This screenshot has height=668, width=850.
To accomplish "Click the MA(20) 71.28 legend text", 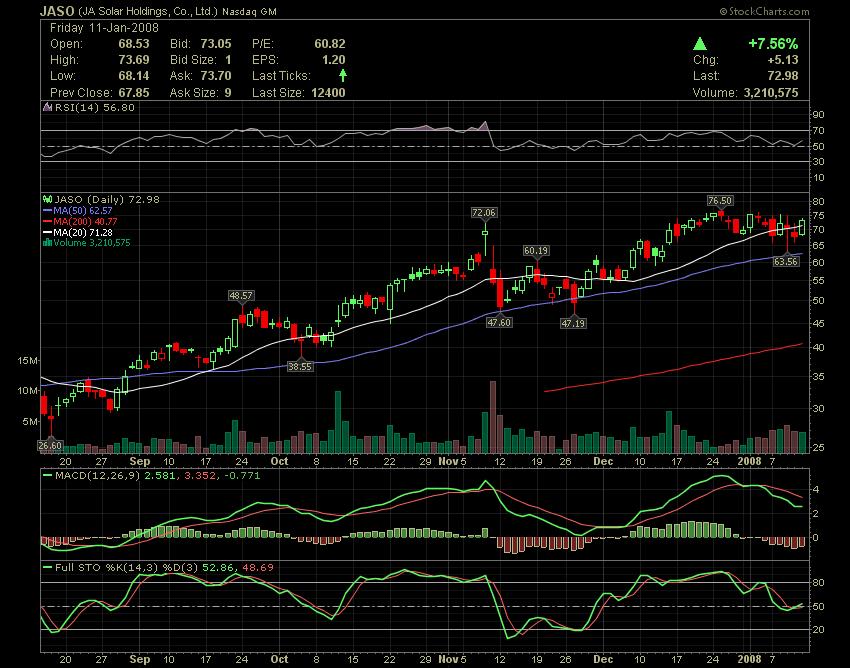I will click(83, 233).
